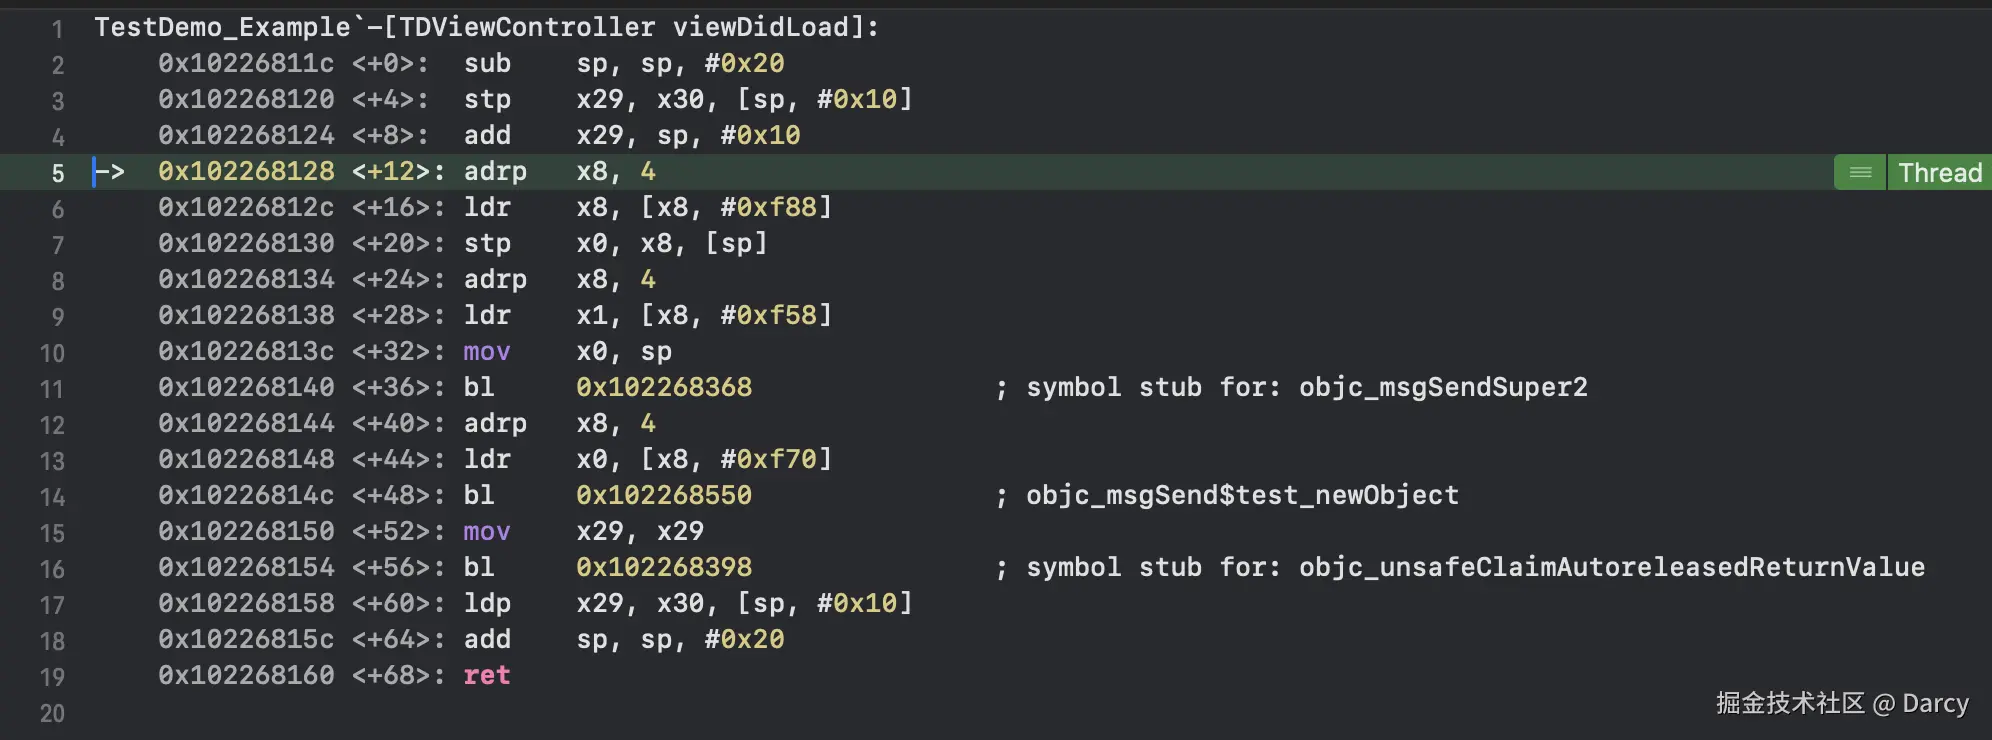Click line number 19 beside ret
Image resolution: width=1992 pixels, height=740 pixels.
click(52, 678)
